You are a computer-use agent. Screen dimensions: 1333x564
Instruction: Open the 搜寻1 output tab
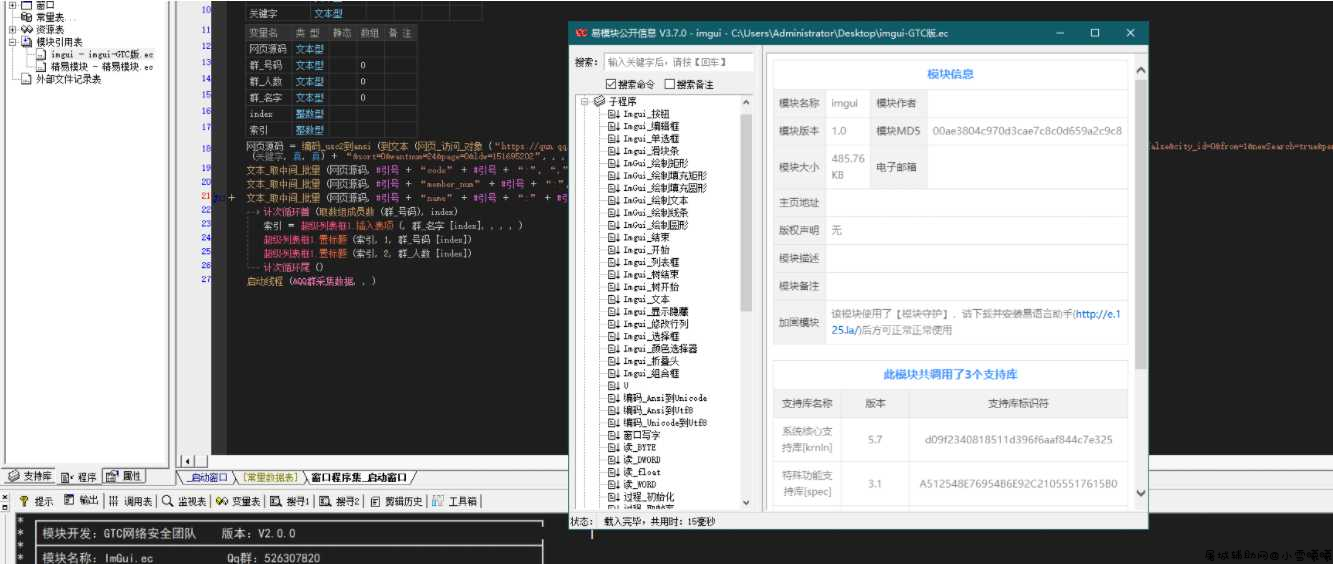291,501
